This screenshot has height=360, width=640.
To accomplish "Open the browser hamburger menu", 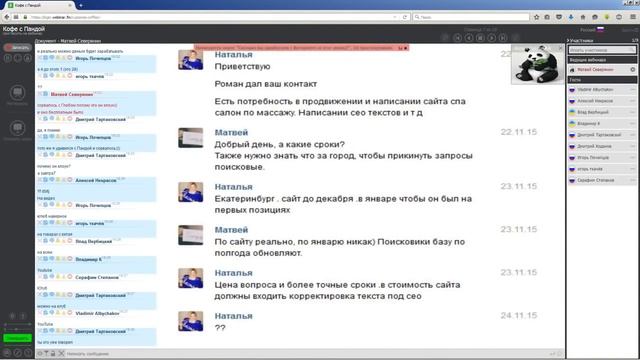I will tap(633, 17).
